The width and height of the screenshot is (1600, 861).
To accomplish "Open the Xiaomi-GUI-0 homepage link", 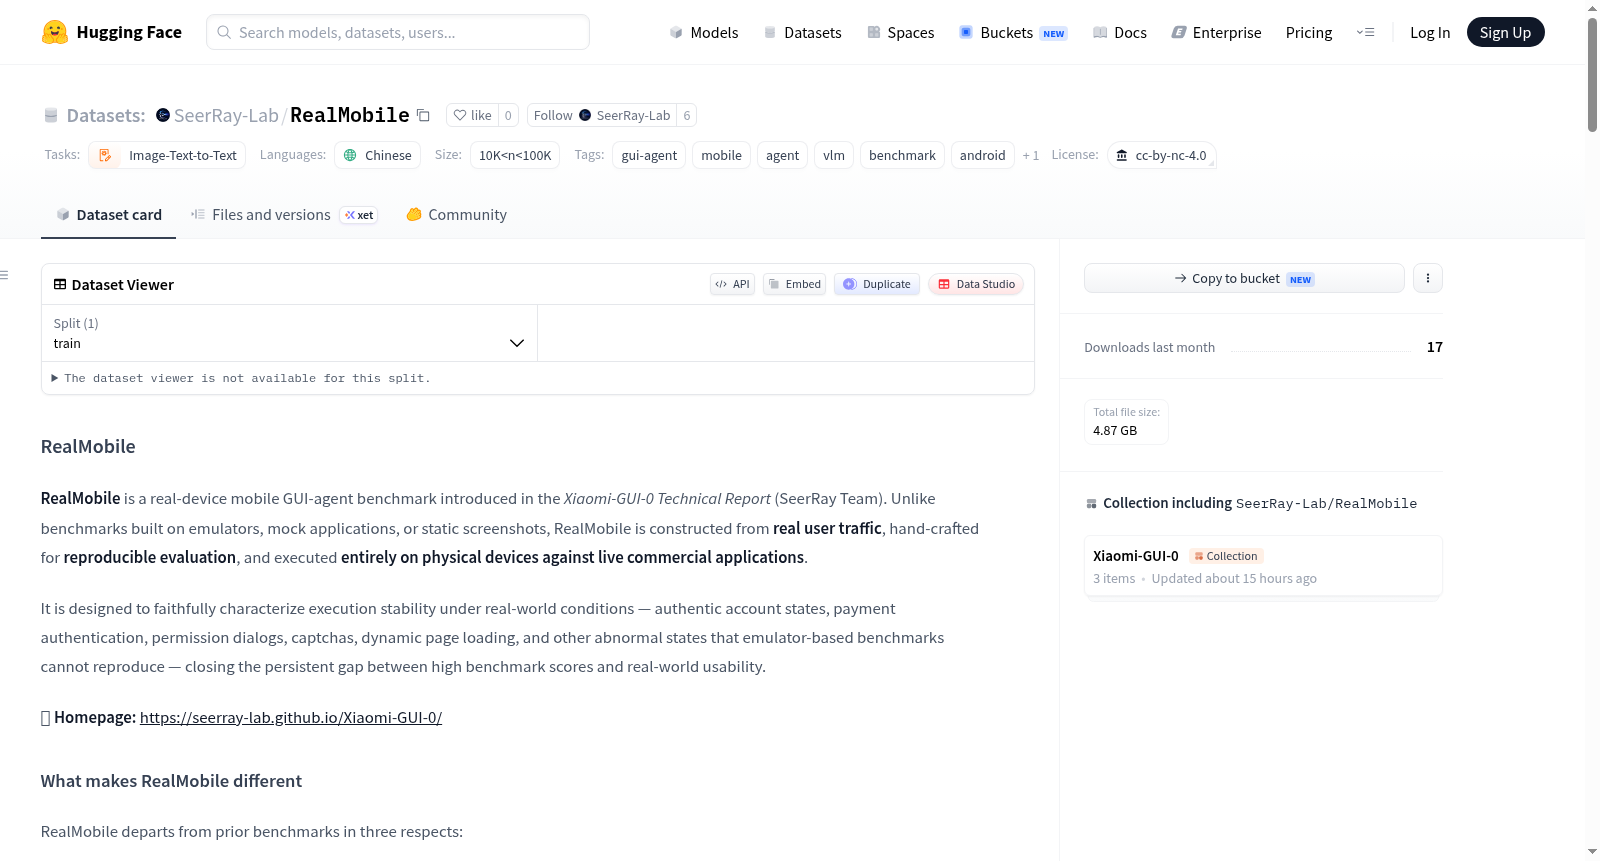I will click(291, 718).
